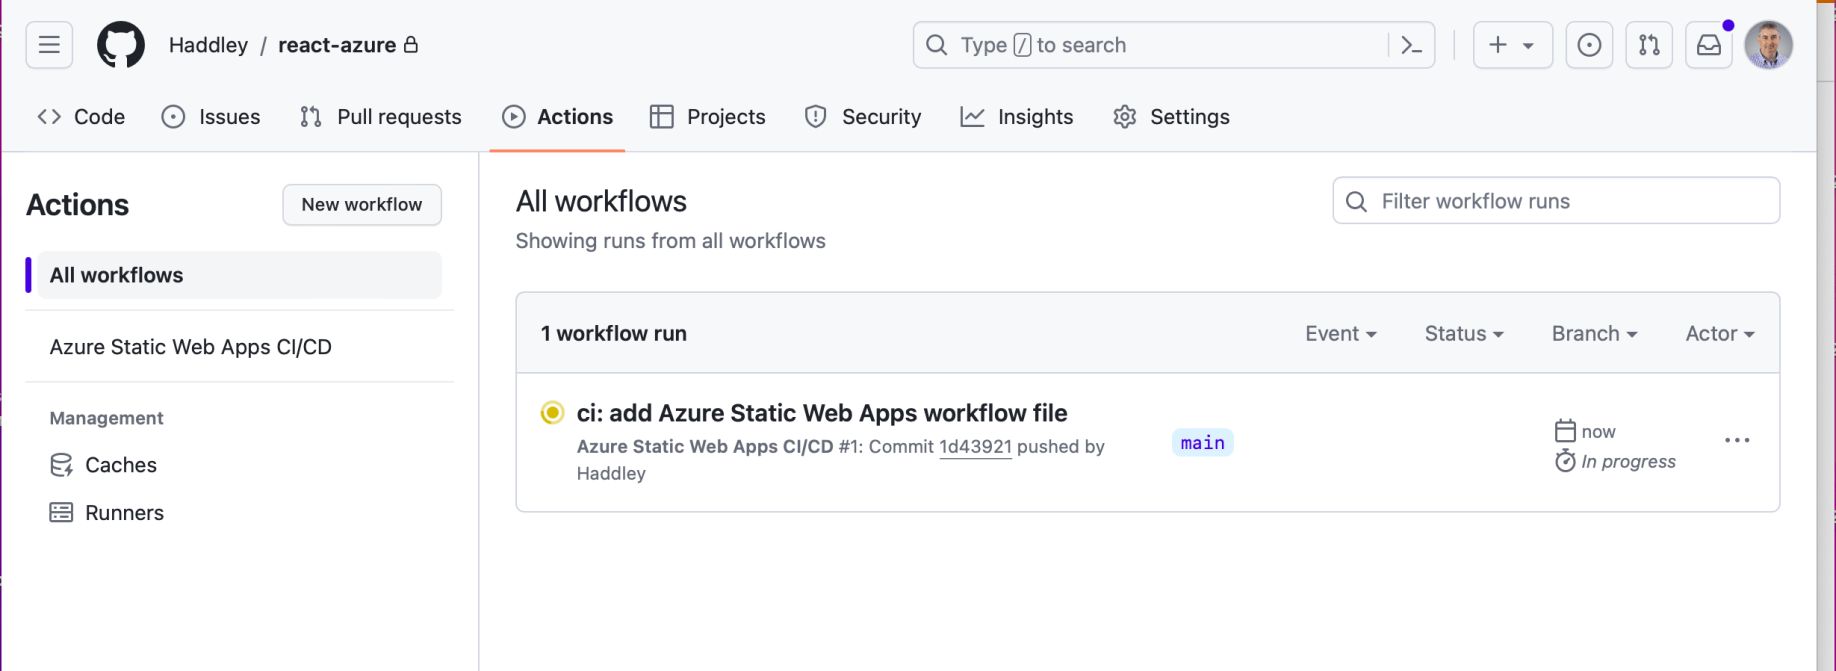The image size is (1836, 671).
Task: Expand the Status filter dropdown
Action: click(1464, 334)
